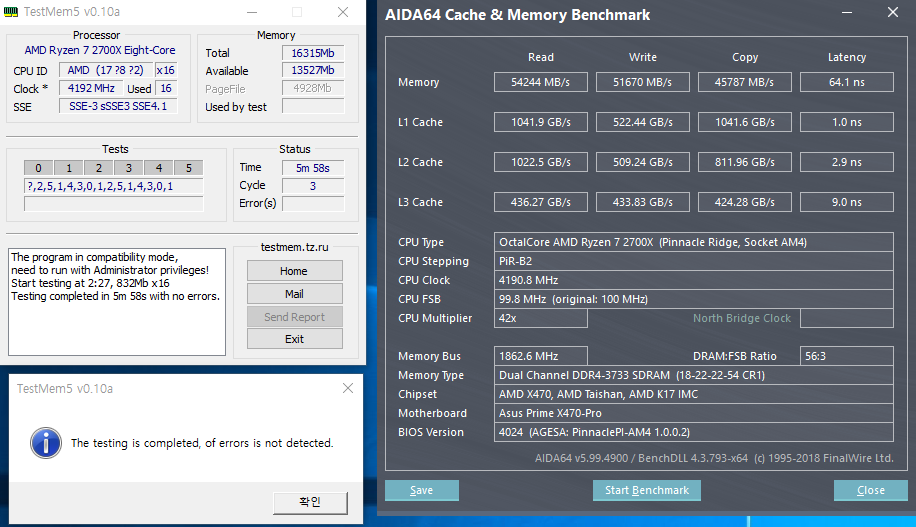Click Memory Latency value 64.1 ns
This screenshot has height=527, width=916.
tap(846, 82)
